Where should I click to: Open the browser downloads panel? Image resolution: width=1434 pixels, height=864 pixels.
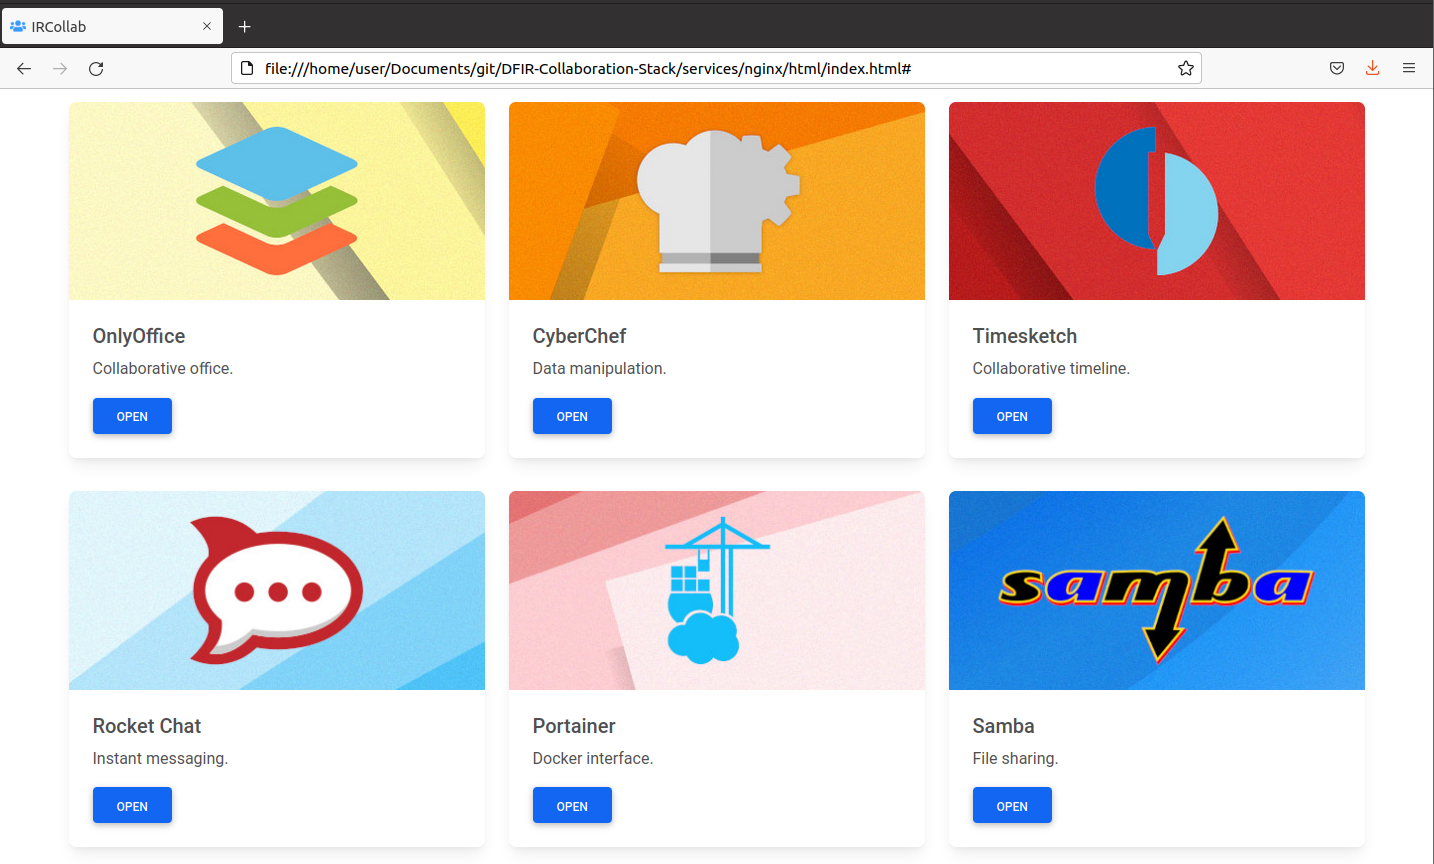1373,68
